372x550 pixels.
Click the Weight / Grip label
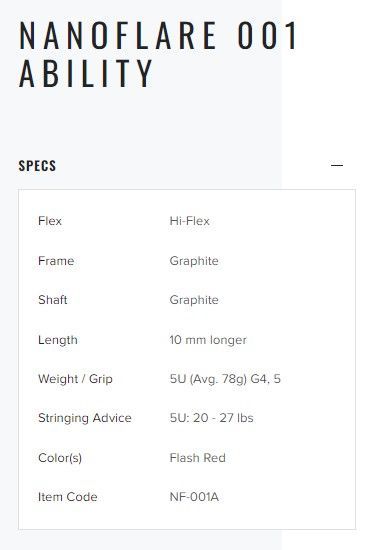point(75,379)
